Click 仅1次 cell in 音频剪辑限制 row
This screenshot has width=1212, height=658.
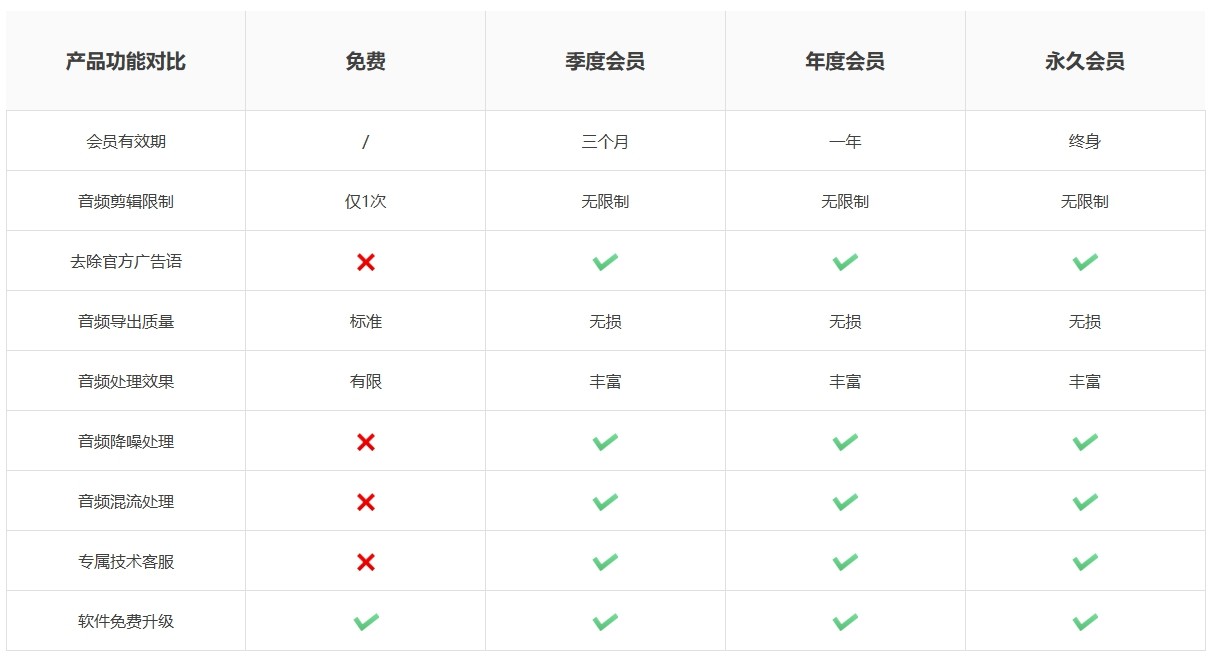pos(366,202)
